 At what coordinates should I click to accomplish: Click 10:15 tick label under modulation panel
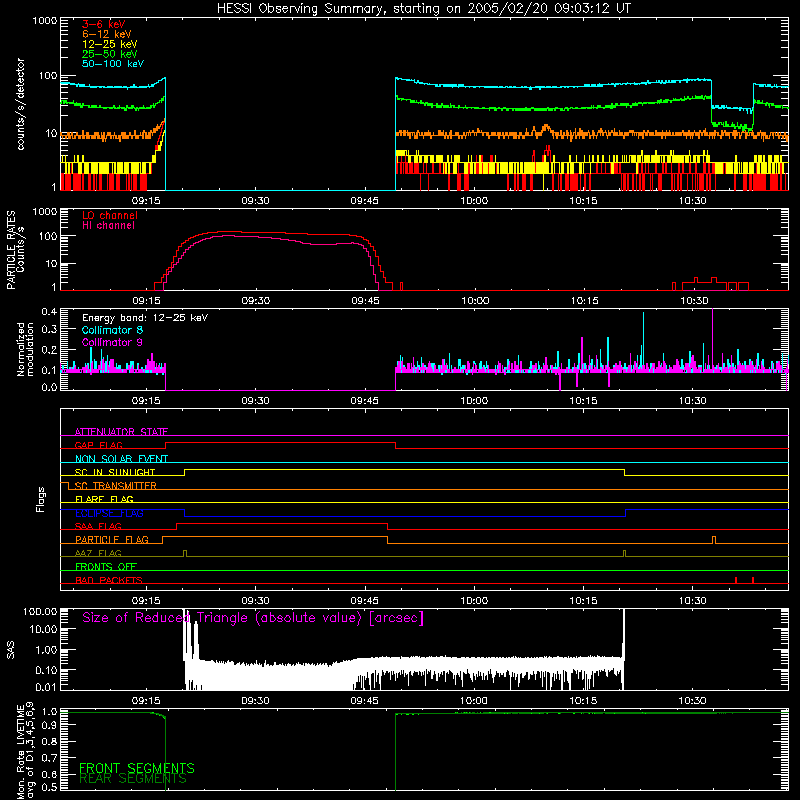(x=583, y=401)
